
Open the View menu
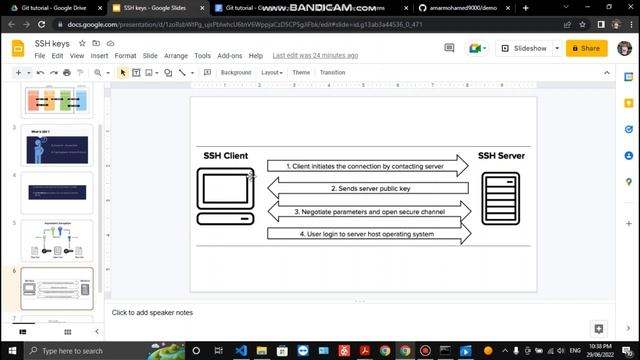coord(77,56)
